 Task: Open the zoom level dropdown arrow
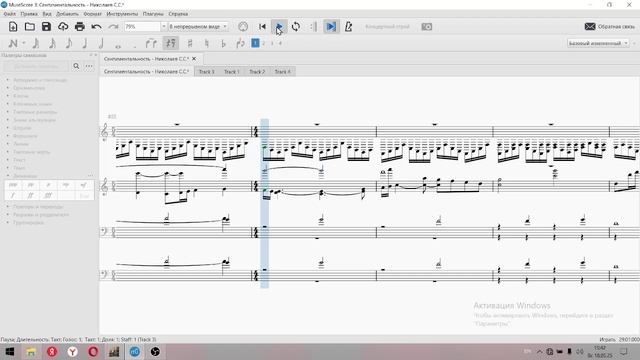[164, 27]
